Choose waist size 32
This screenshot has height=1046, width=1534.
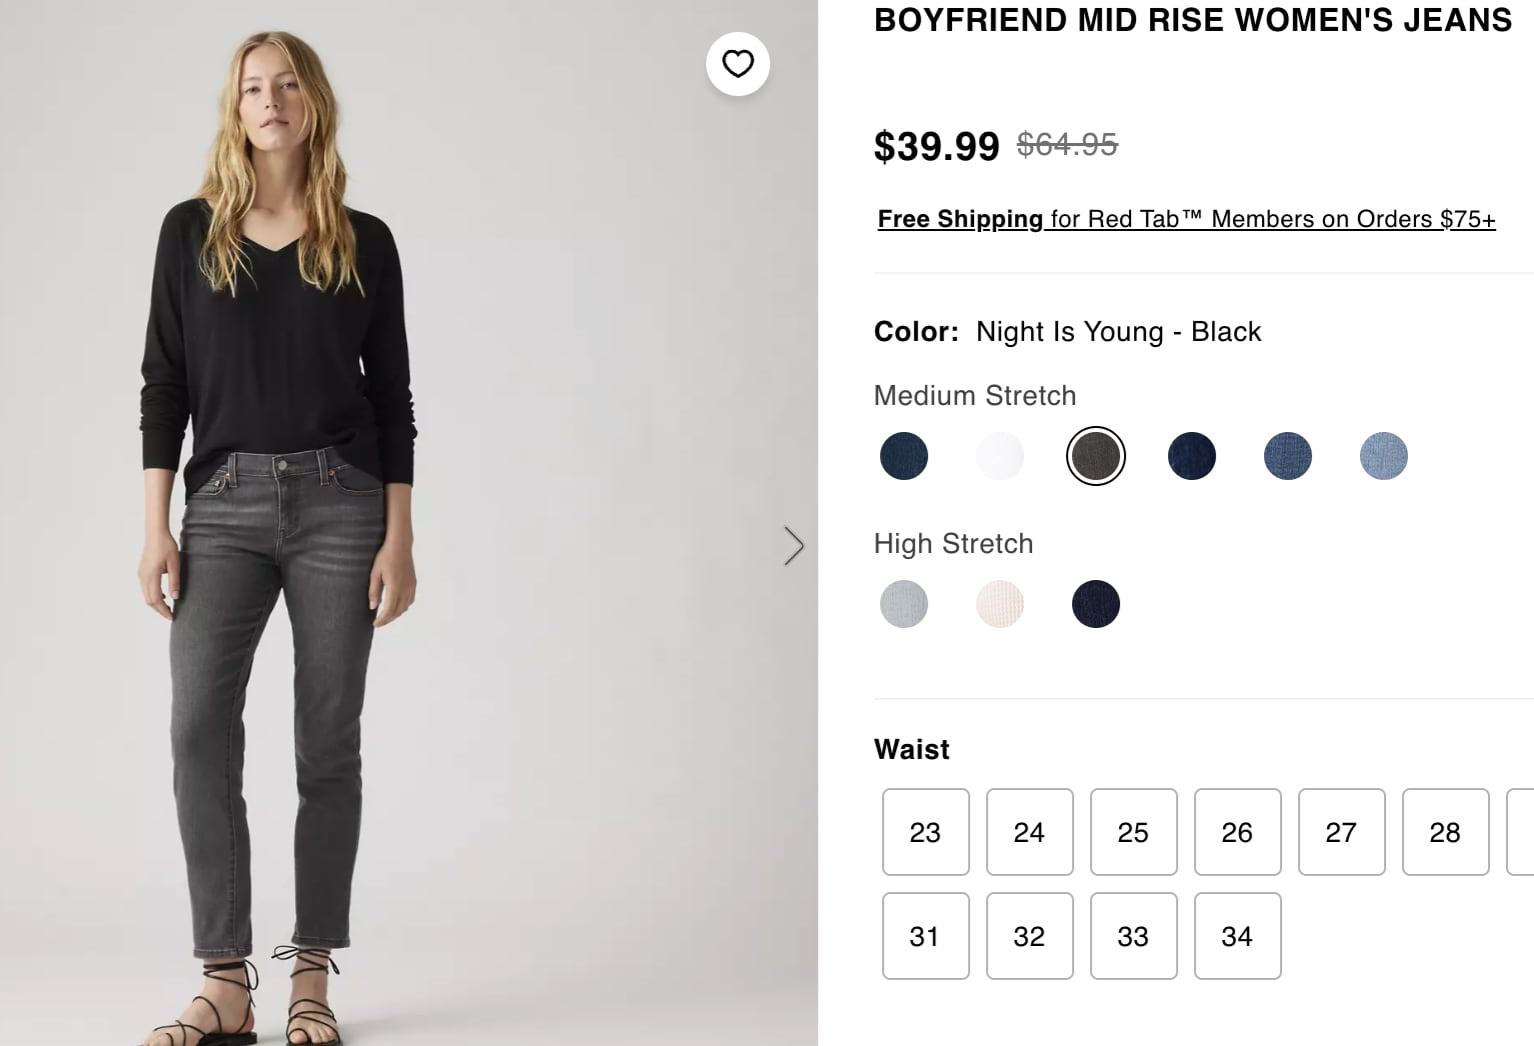pos(1030,936)
